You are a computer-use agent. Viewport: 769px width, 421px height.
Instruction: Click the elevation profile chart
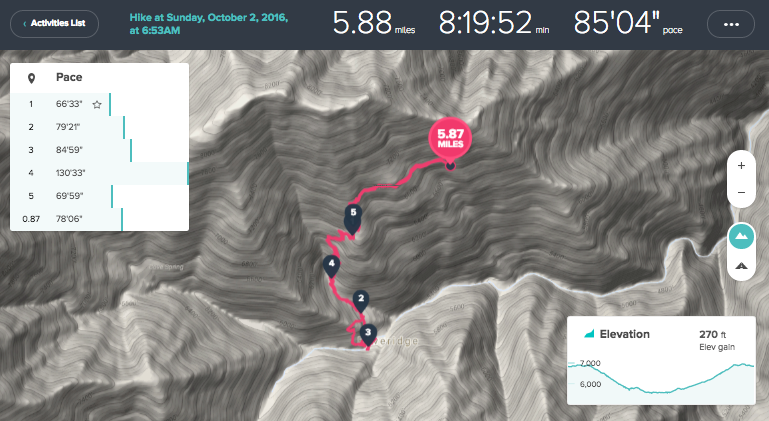tap(661, 380)
